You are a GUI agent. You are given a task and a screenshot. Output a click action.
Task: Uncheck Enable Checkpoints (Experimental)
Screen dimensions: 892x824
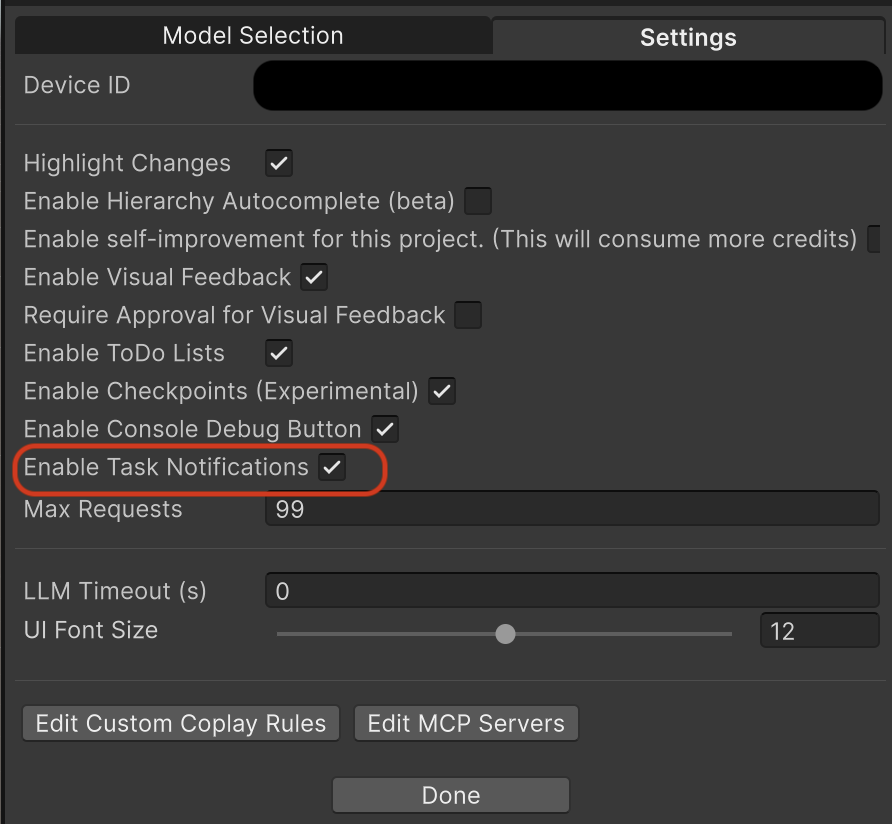pyautogui.click(x=442, y=392)
